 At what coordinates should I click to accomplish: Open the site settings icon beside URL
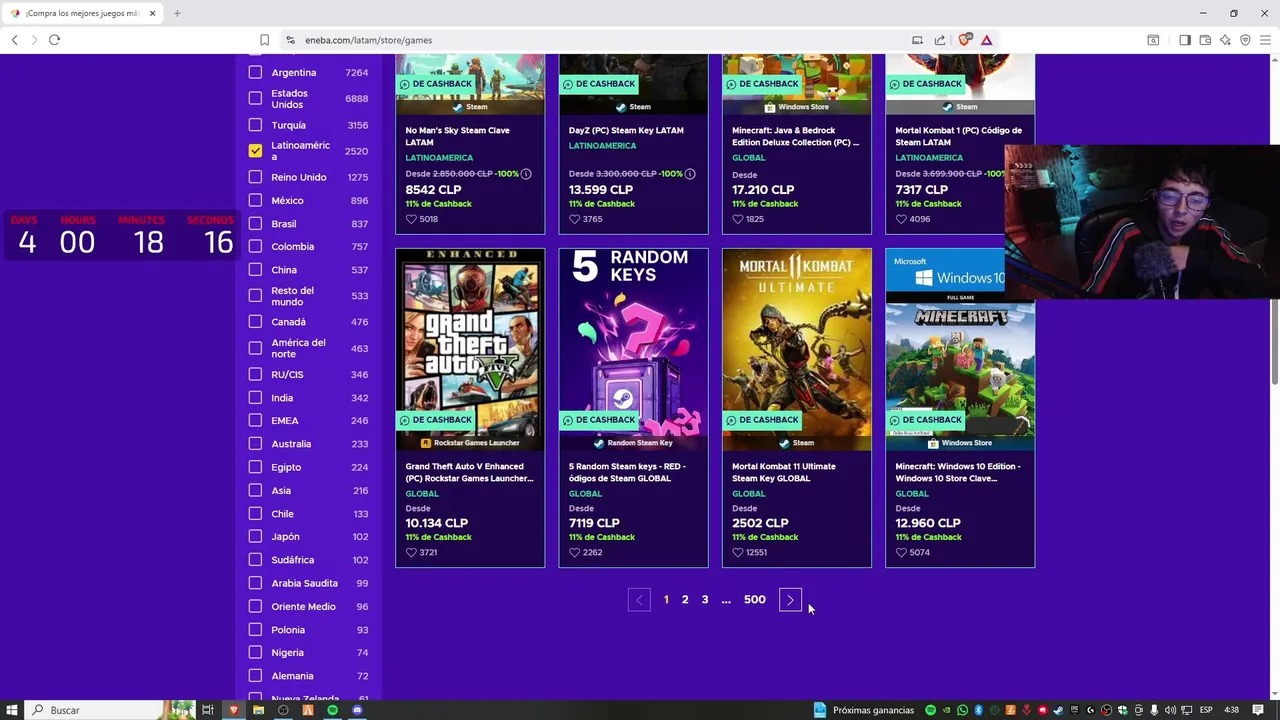tap(290, 40)
